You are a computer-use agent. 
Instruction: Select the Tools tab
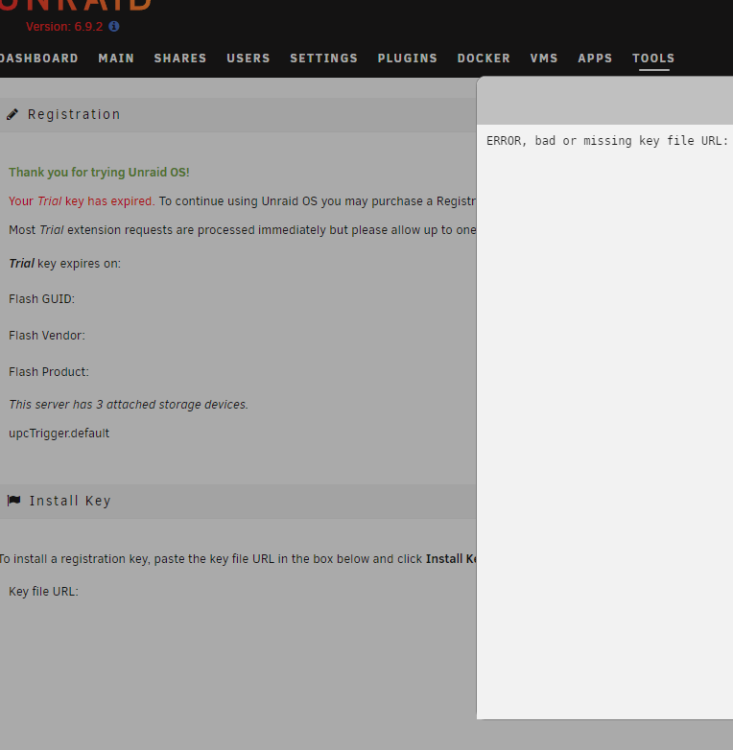654,58
